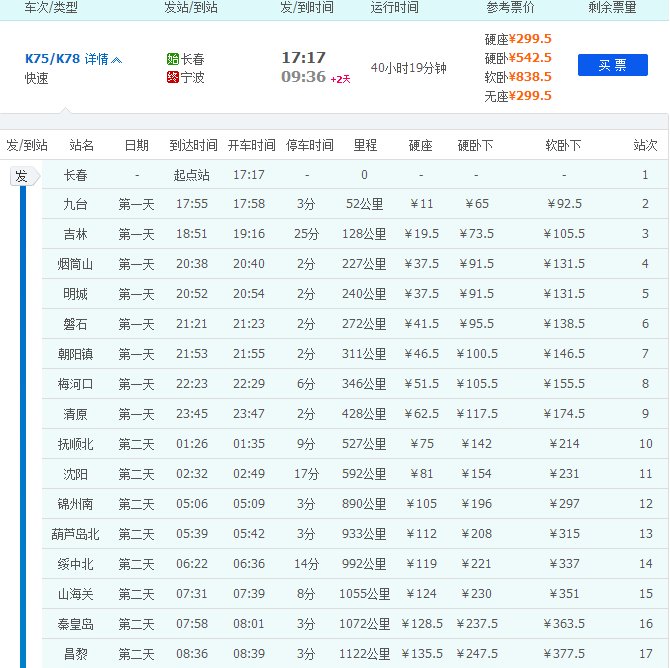Viewport: 670px width, 668px height.
Task: Click the 沈阳 station name
Action: (x=76, y=474)
